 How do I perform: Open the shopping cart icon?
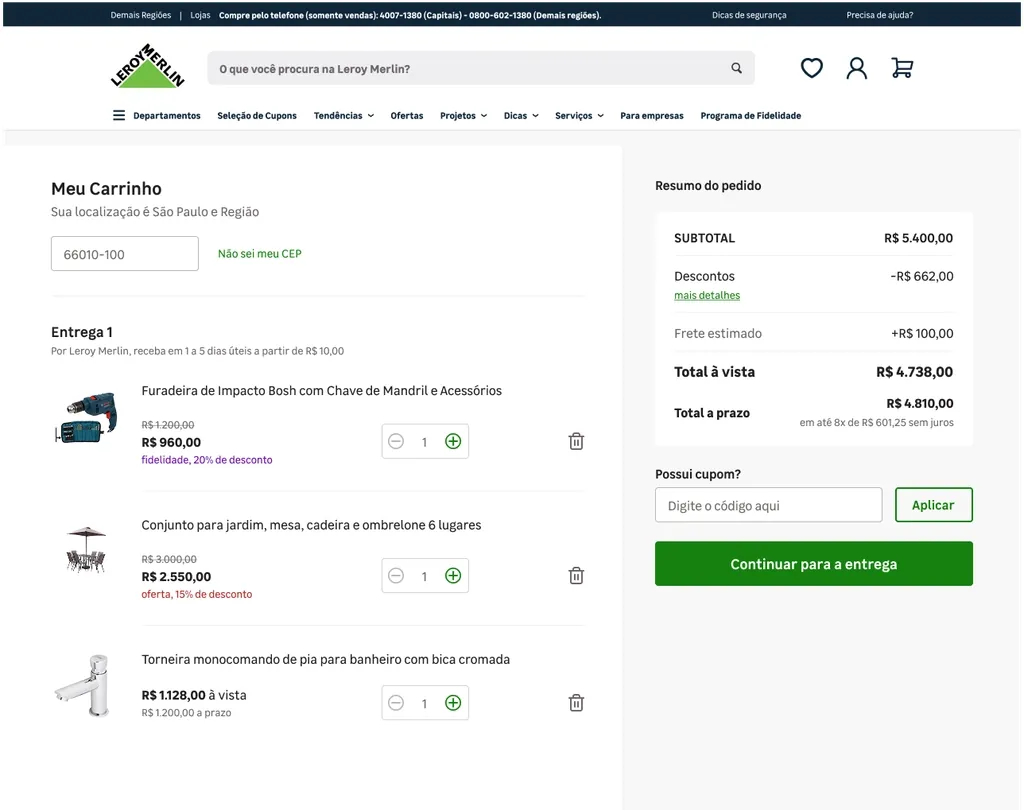point(902,68)
